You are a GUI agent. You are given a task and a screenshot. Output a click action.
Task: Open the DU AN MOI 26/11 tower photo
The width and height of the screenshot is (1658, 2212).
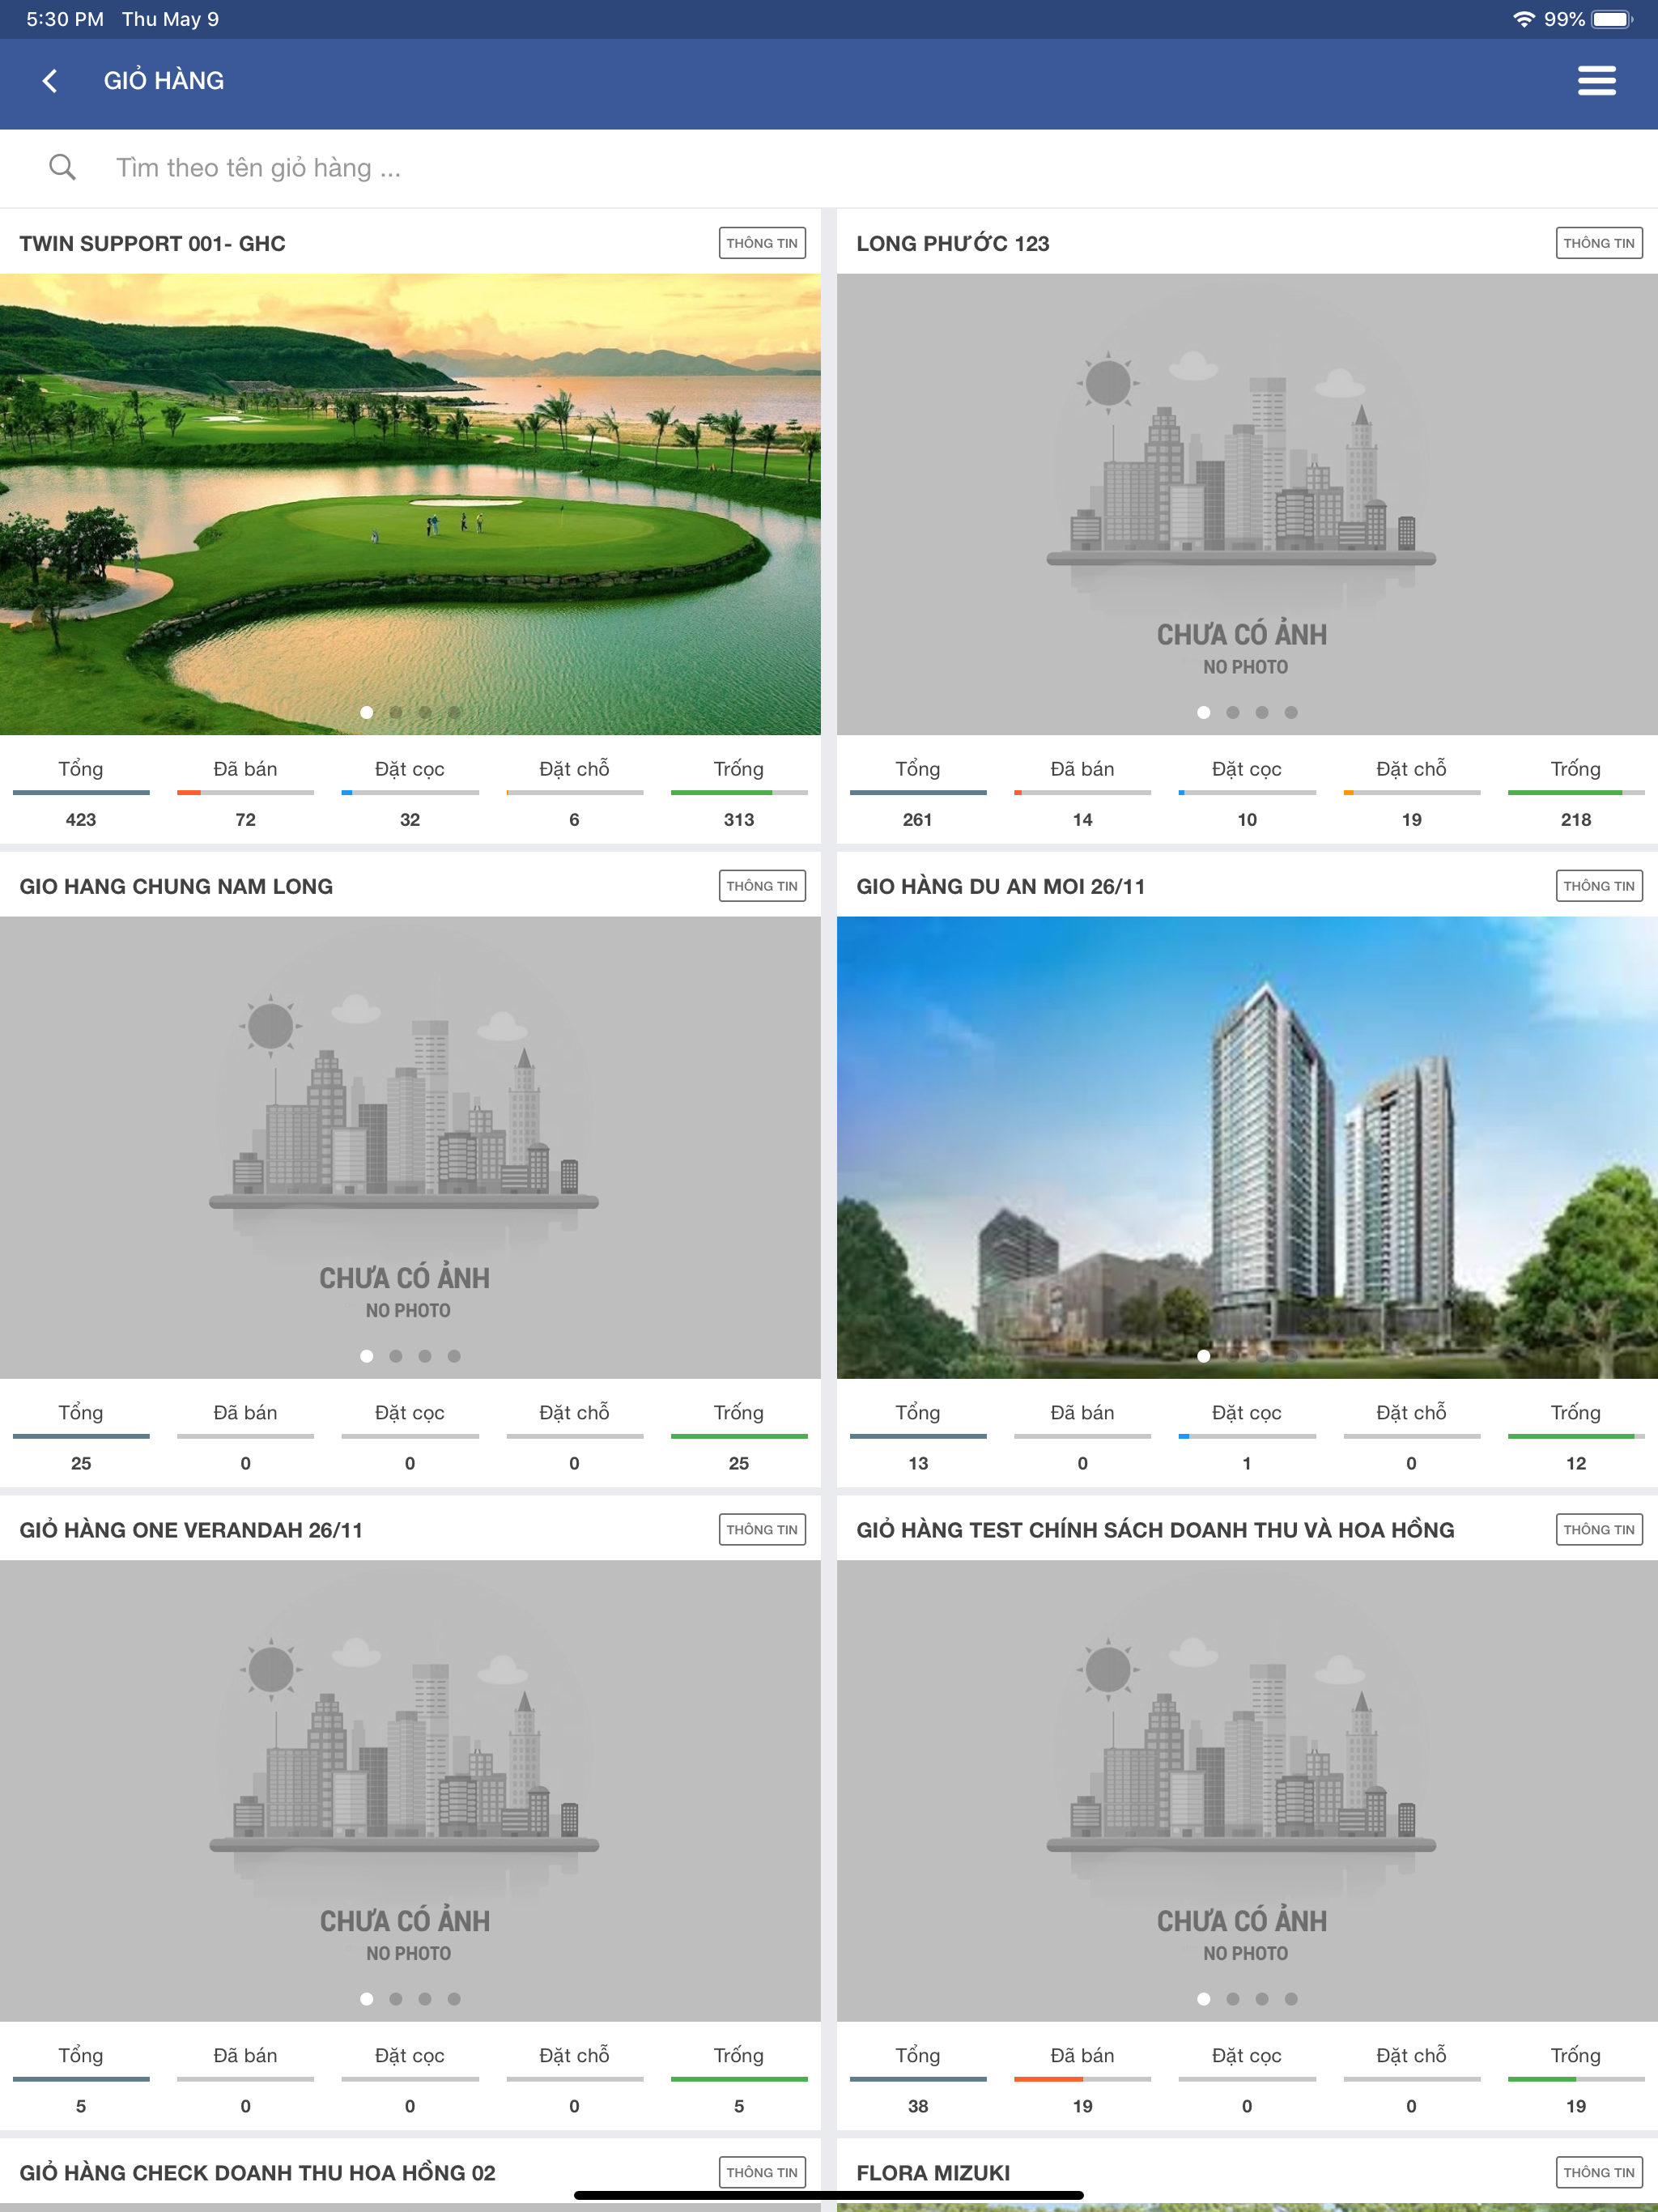(1247, 1148)
